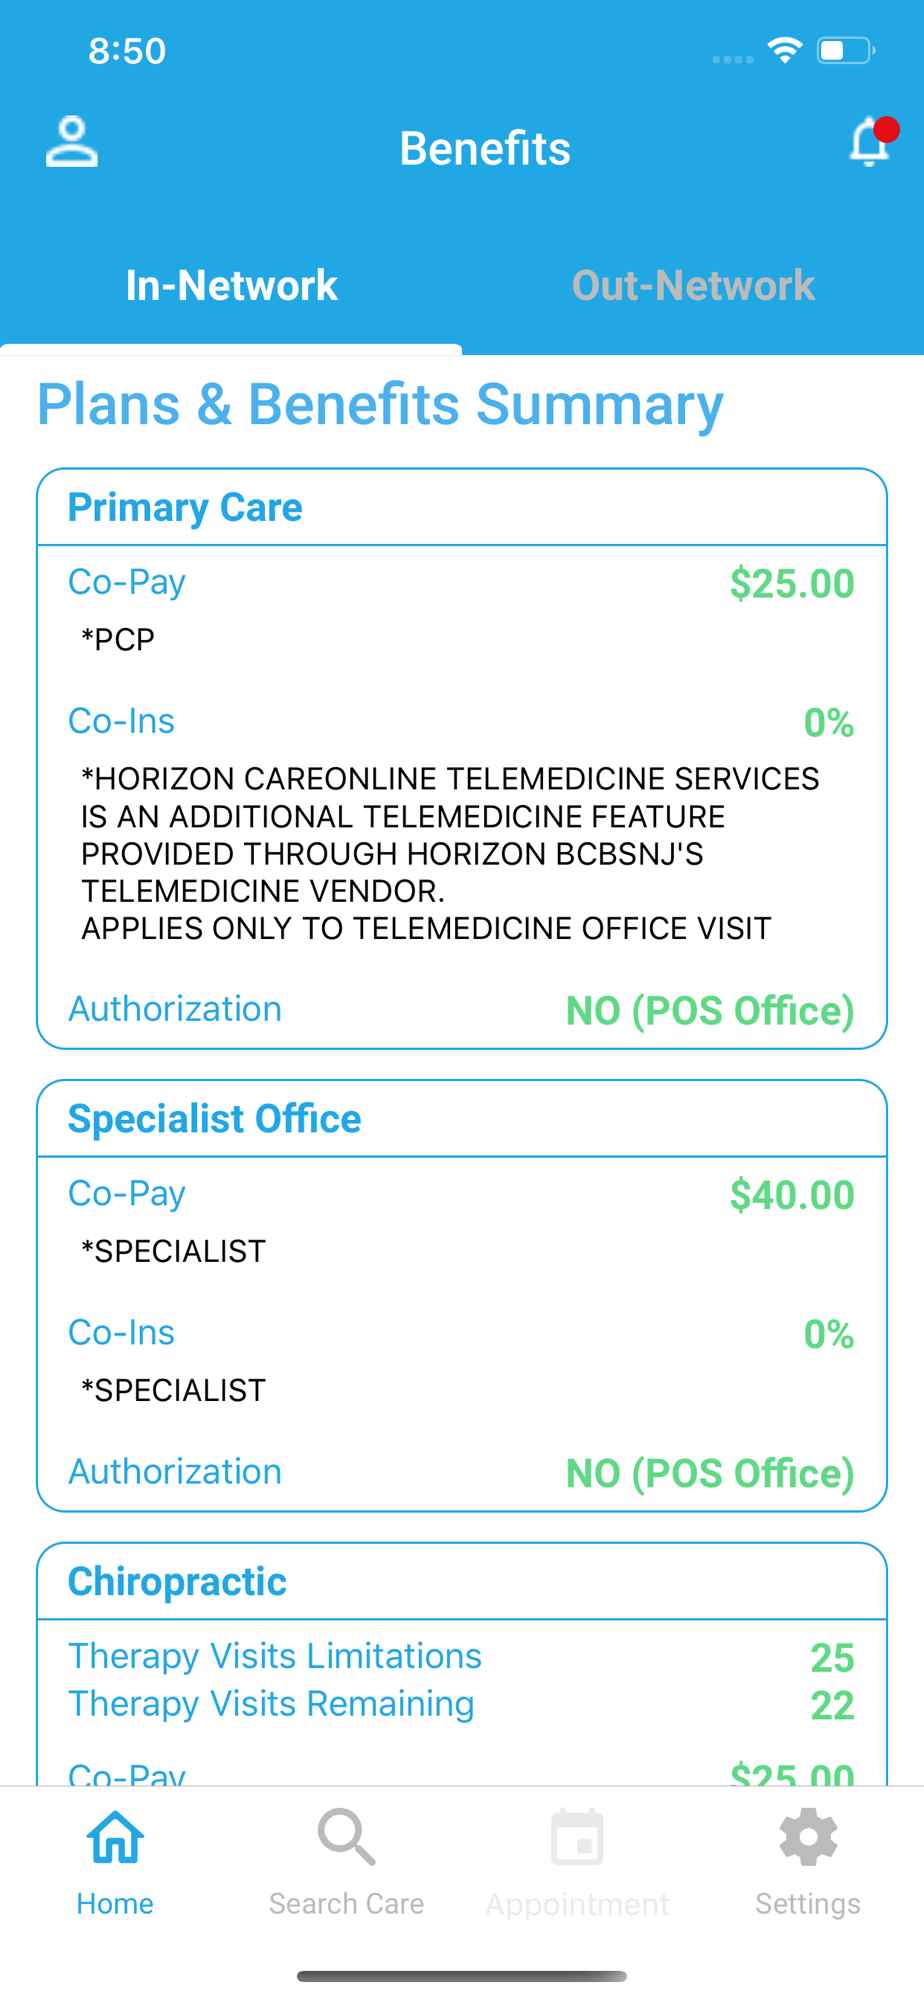The image size is (924, 2000).
Task: Switch to the Out-Network tab
Action: [693, 286]
